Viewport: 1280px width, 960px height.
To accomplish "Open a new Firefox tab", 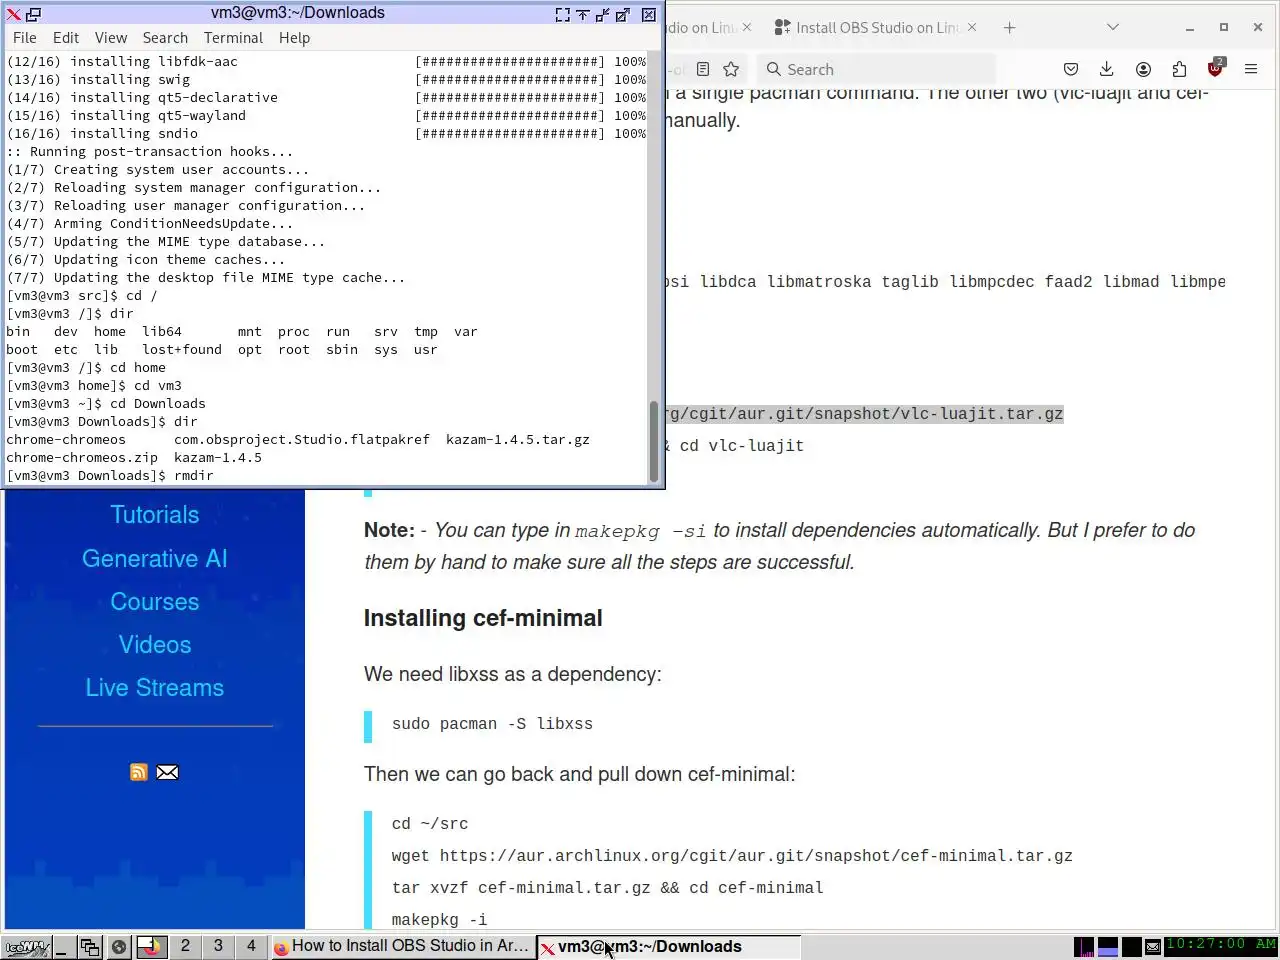I will click(x=1009, y=28).
